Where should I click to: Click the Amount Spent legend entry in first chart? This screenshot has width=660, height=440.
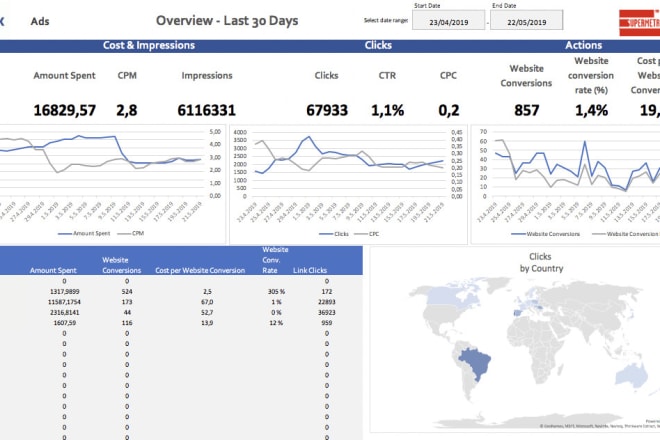(84, 233)
